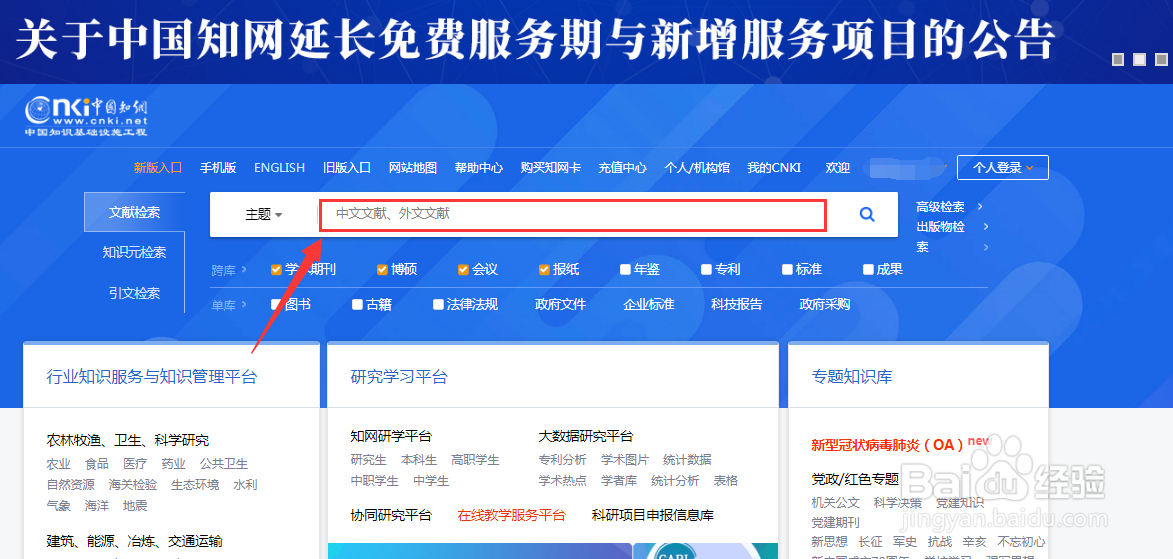Check the 法律法规 checkbox
1173x559 pixels.
[x=438, y=305]
